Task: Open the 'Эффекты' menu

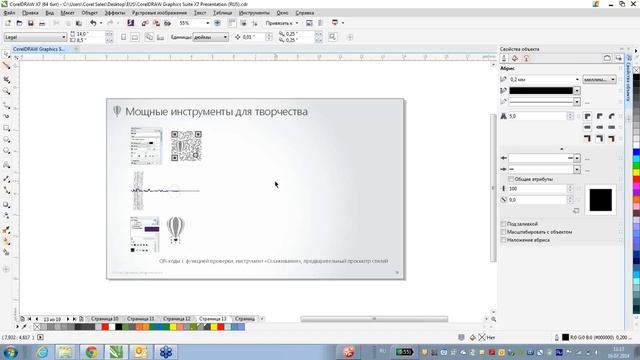Action: click(115, 13)
